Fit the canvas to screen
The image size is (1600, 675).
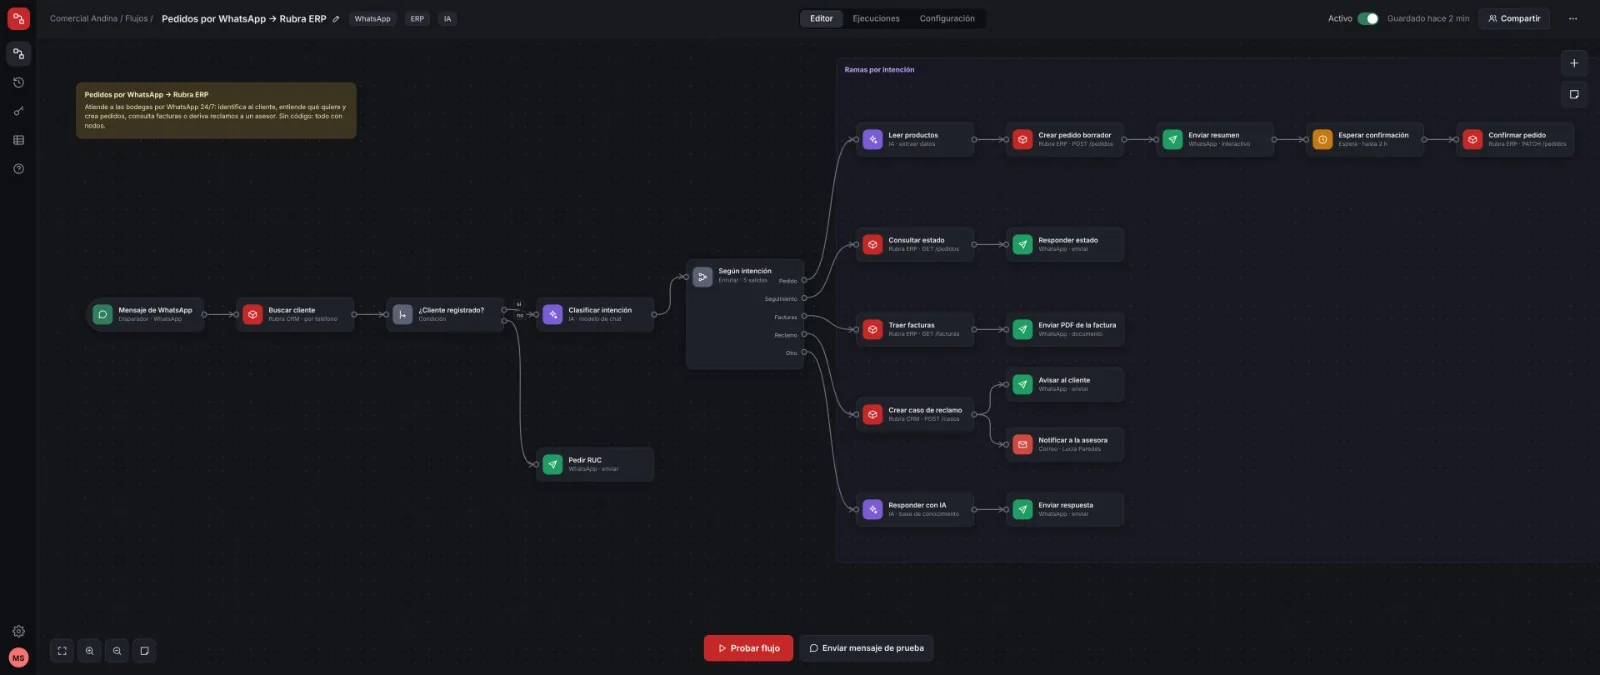tap(62, 651)
